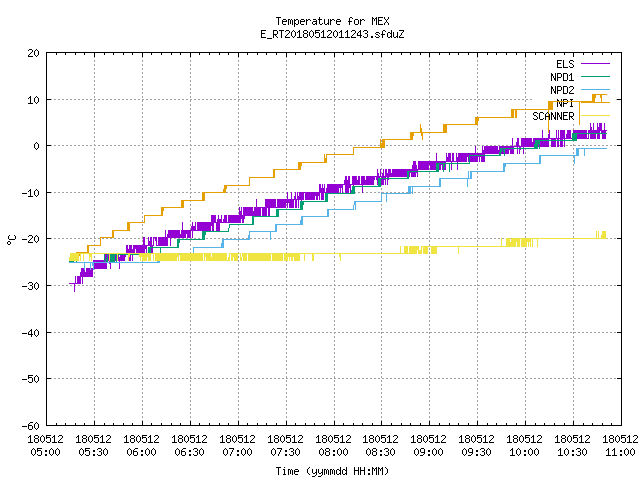Image resolution: width=640 pixels, height=480 pixels.
Task: Click the y-axis value 0
Action: (37, 146)
